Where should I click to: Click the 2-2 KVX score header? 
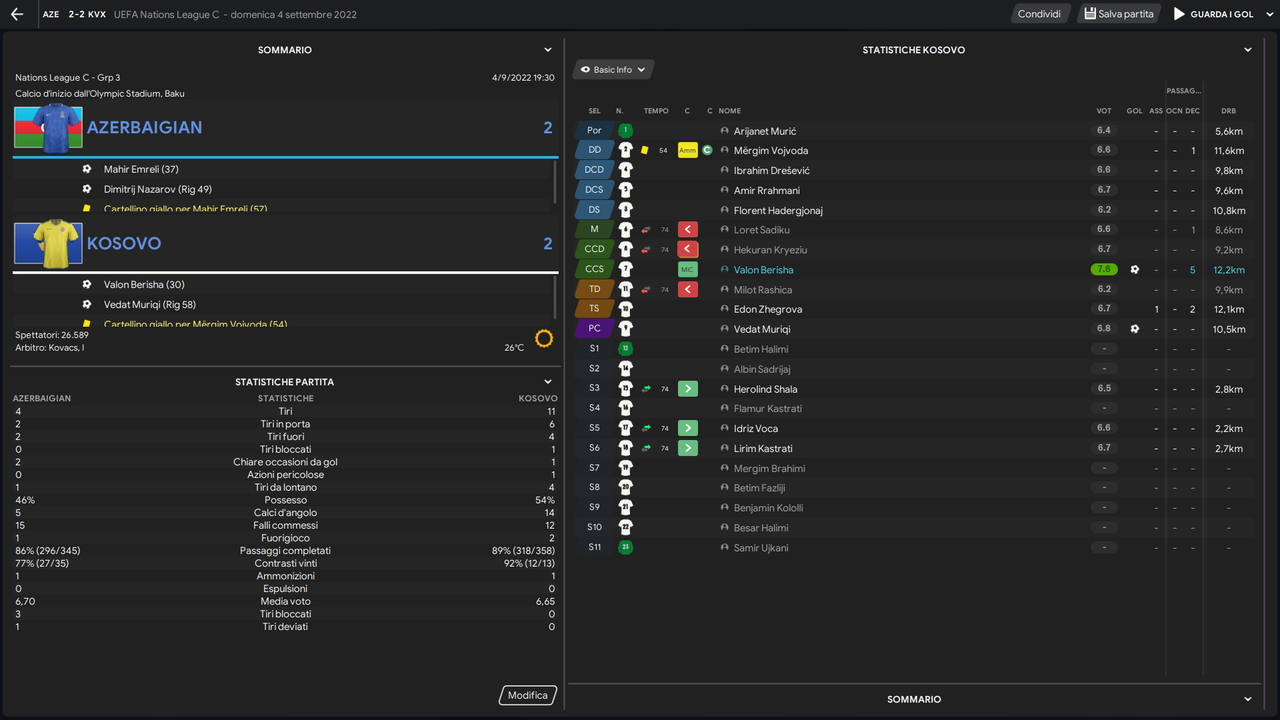click(87, 14)
